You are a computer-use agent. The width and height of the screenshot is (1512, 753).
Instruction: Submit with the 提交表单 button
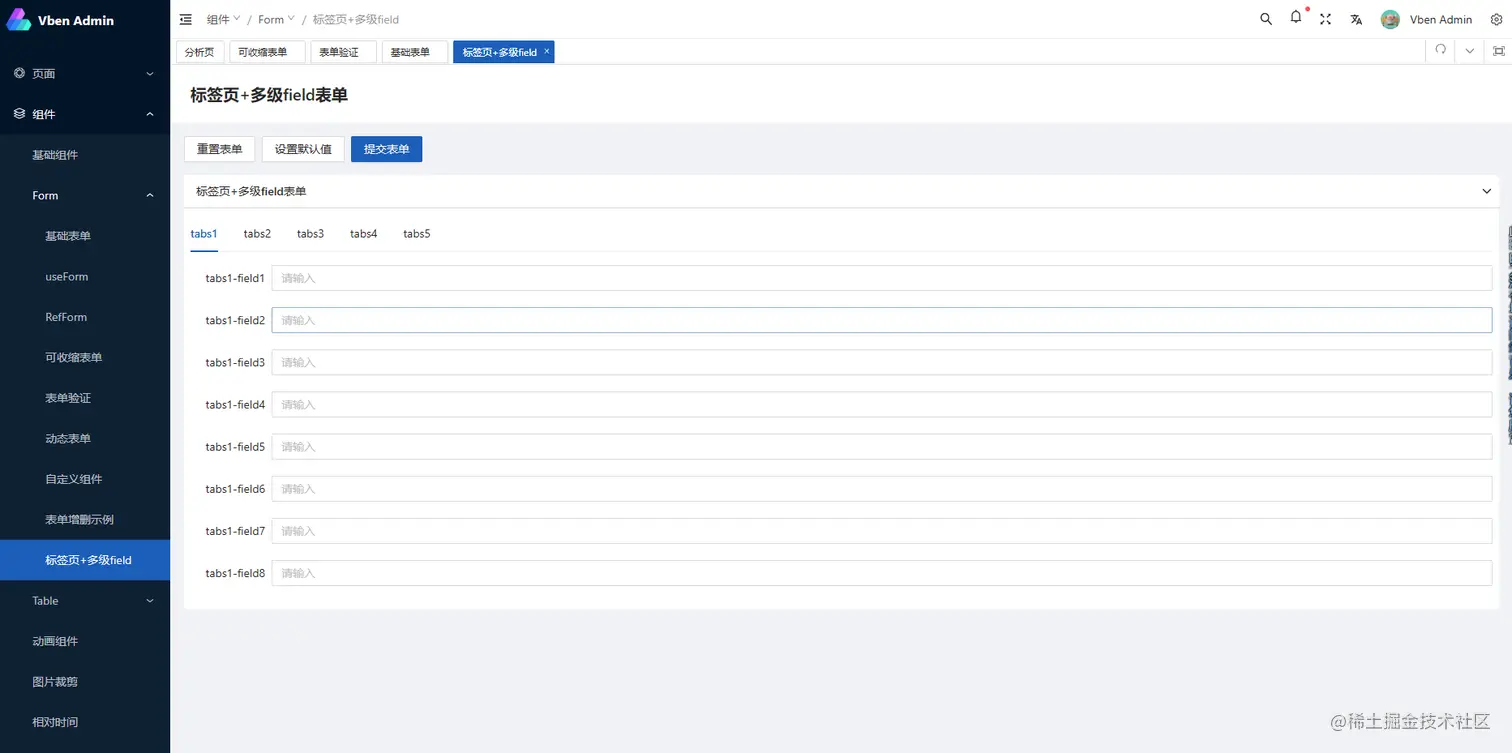coord(386,149)
